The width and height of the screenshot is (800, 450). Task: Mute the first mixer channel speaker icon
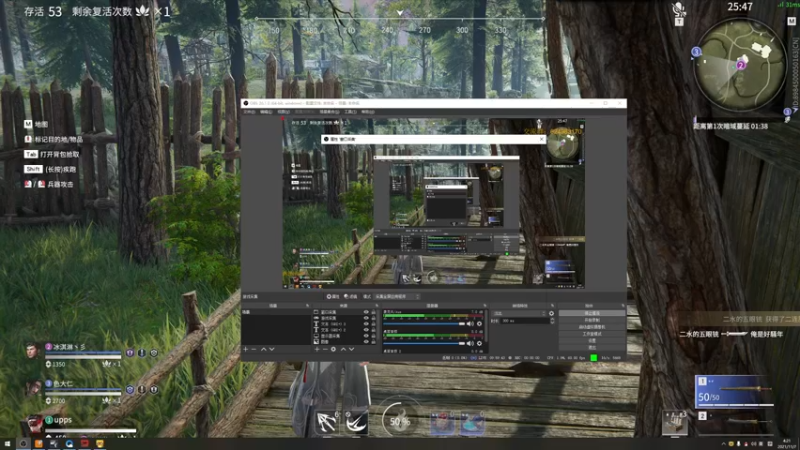pyautogui.click(x=470, y=323)
